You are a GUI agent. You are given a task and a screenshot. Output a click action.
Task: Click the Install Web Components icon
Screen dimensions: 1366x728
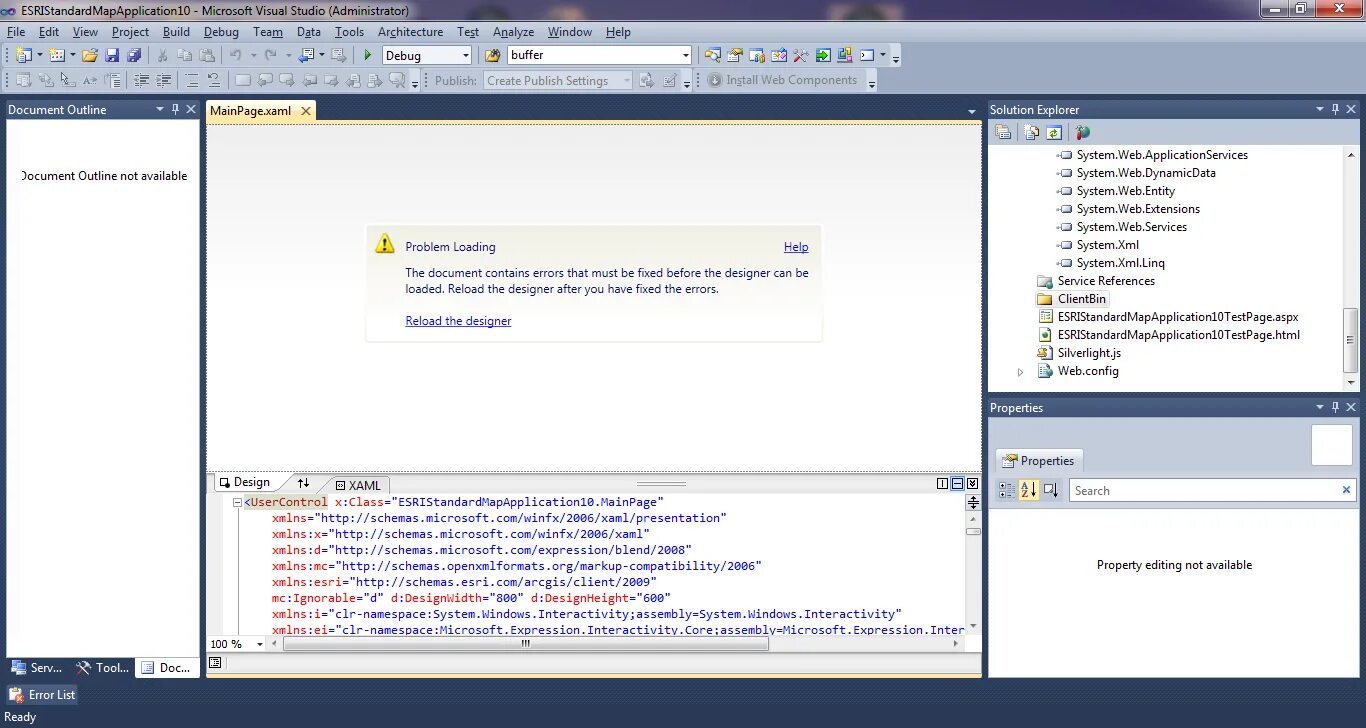pos(715,80)
